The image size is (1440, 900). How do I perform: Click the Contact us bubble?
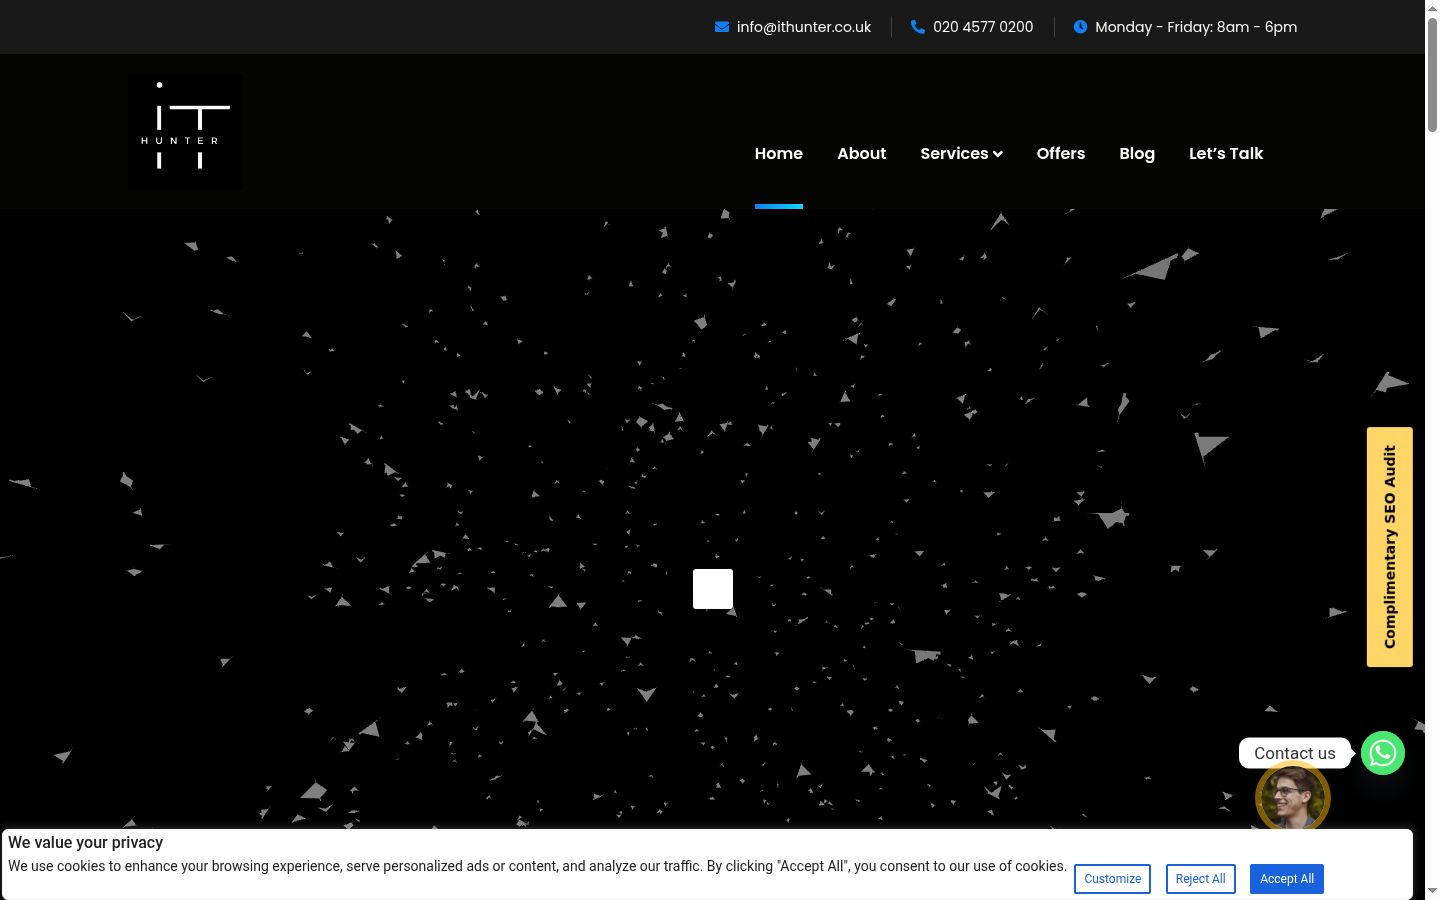pyautogui.click(x=1295, y=753)
